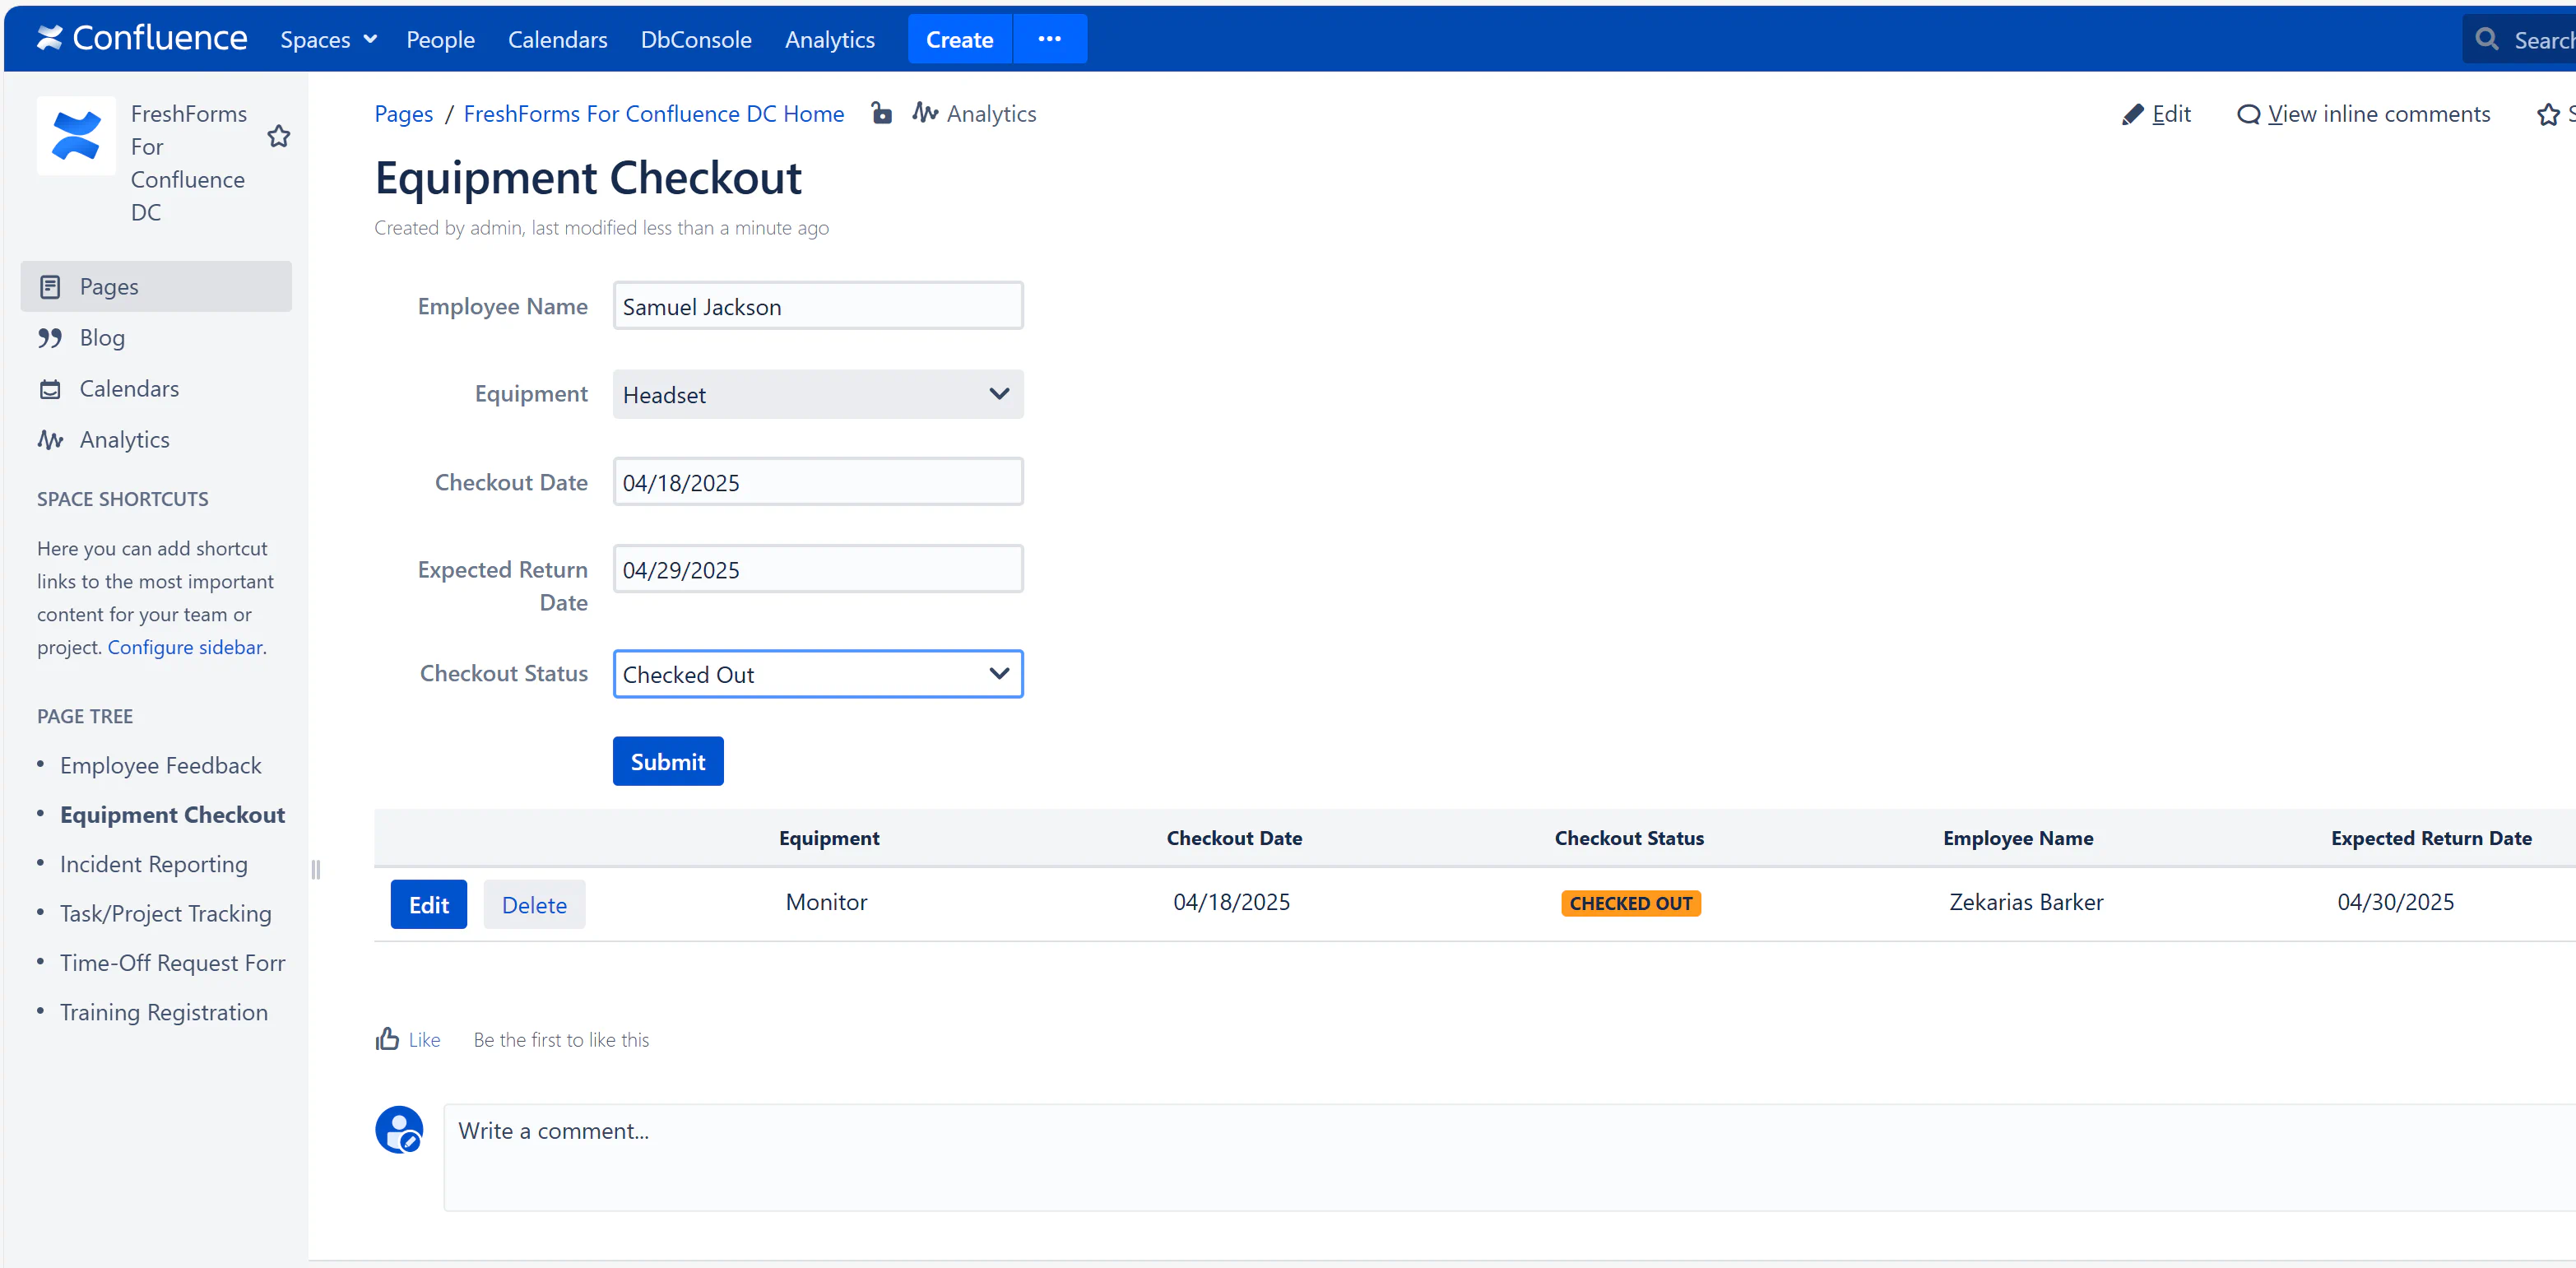This screenshot has width=2576, height=1268.
Task: Click the FreshForms space logo
Action: (x=76, y=136)
